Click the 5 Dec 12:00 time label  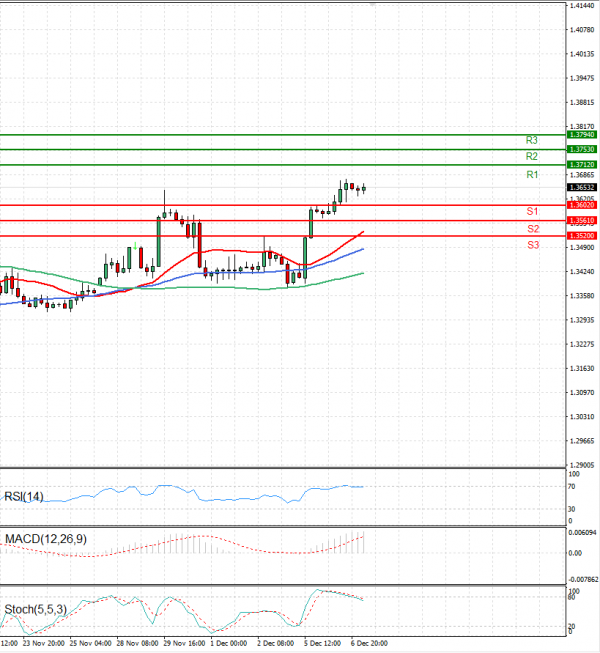point(322,643)
